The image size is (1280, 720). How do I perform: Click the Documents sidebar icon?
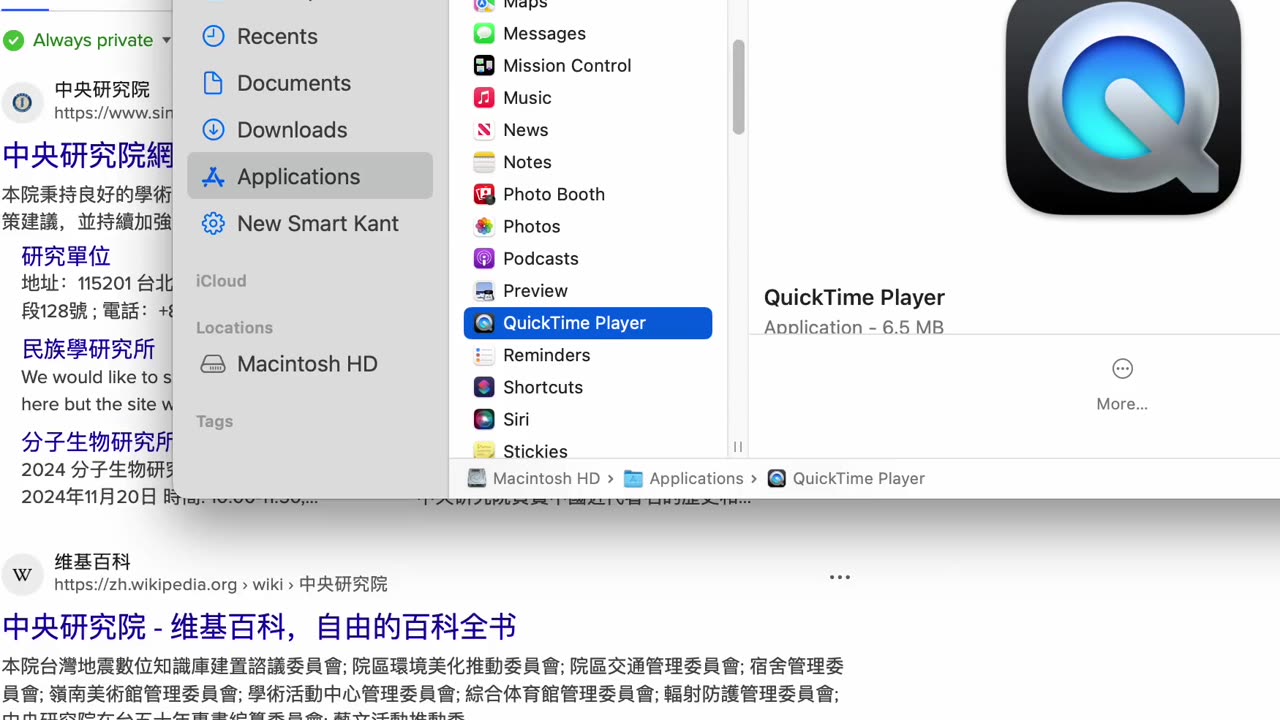(x=213, y=83)
